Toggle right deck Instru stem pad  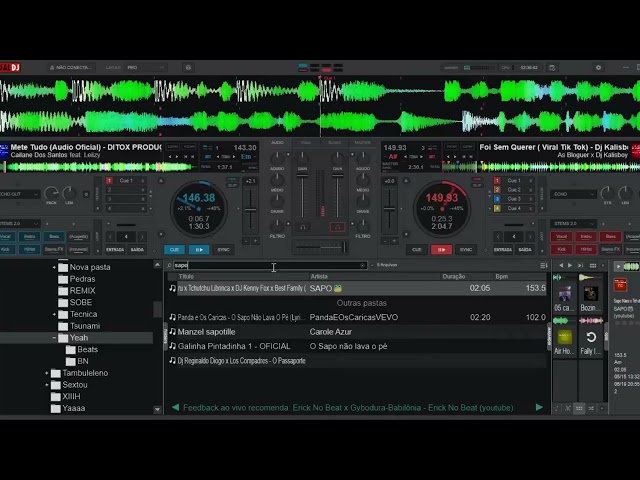point(586,236)
